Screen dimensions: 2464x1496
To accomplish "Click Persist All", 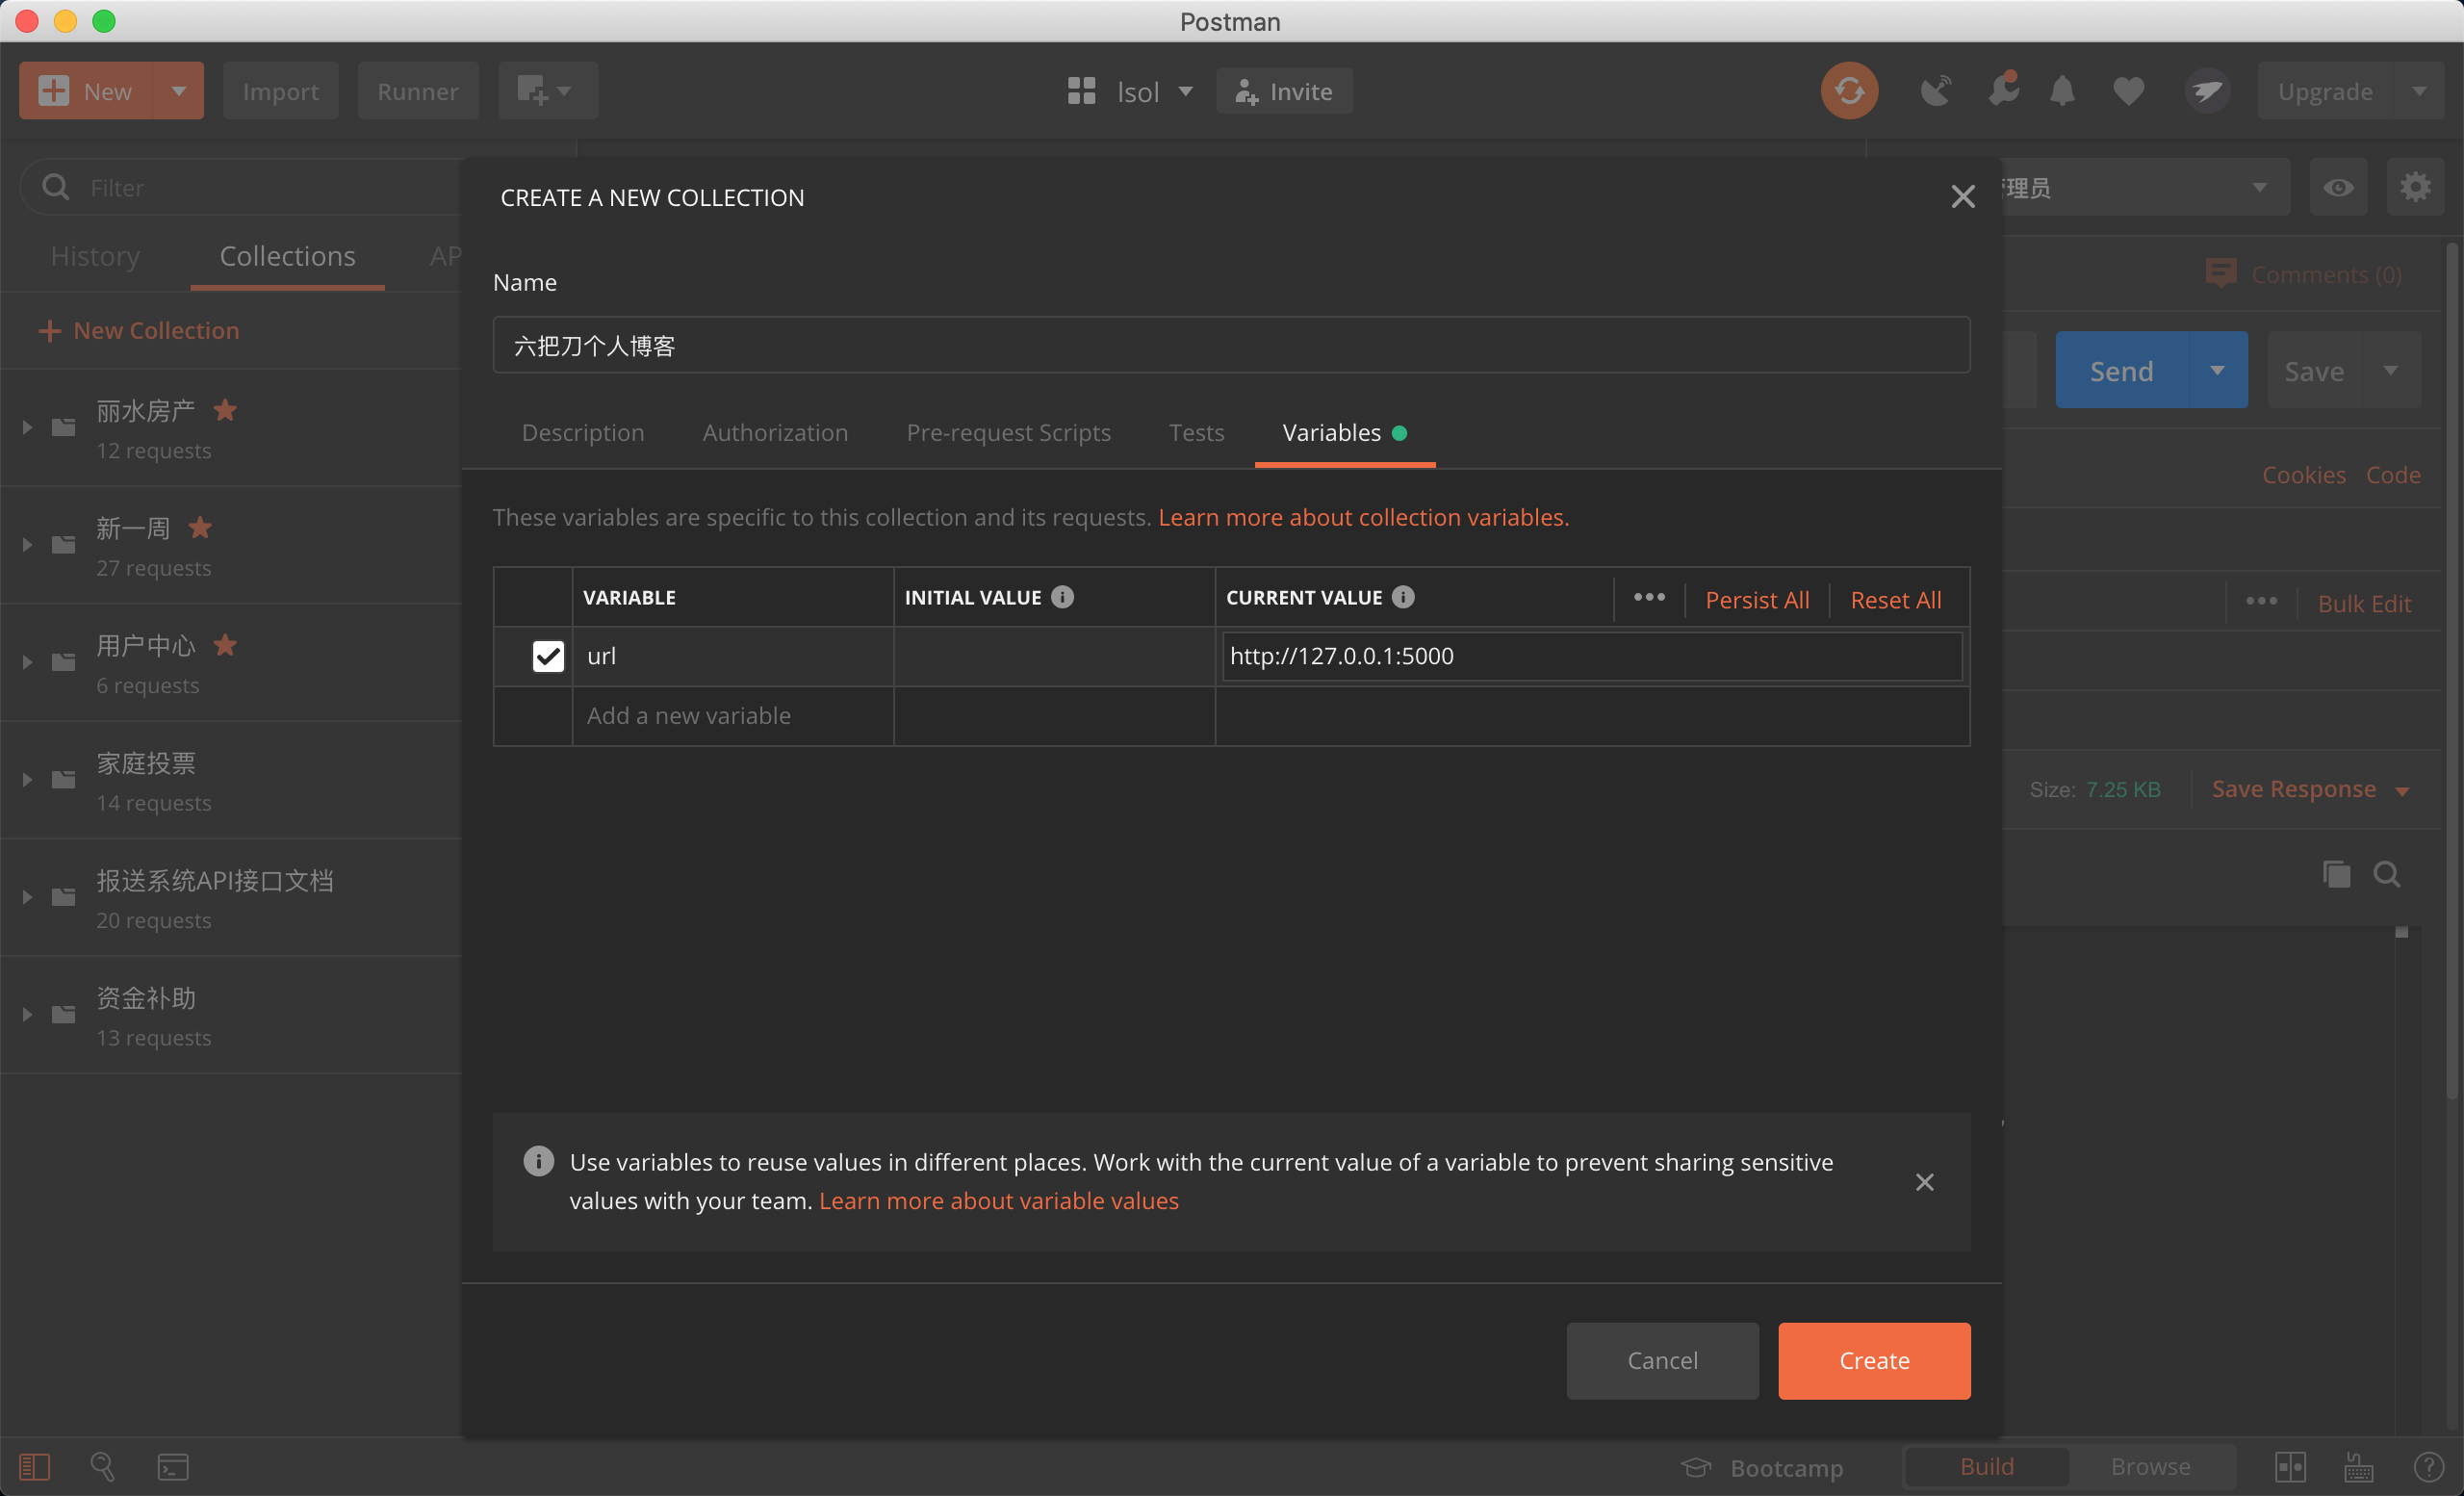I will (1757, 599).
